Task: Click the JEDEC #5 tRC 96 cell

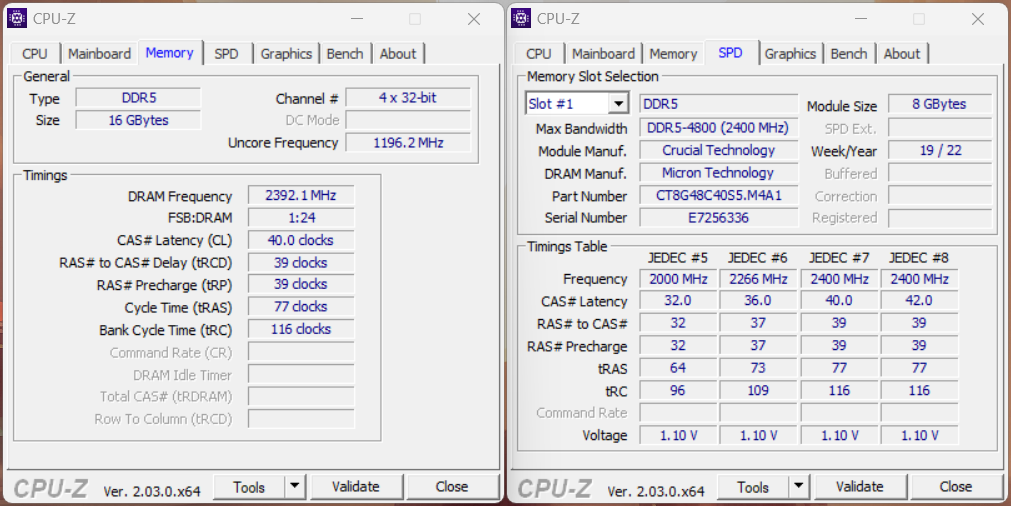Action: pyautogui.click(x=678, y=391)
